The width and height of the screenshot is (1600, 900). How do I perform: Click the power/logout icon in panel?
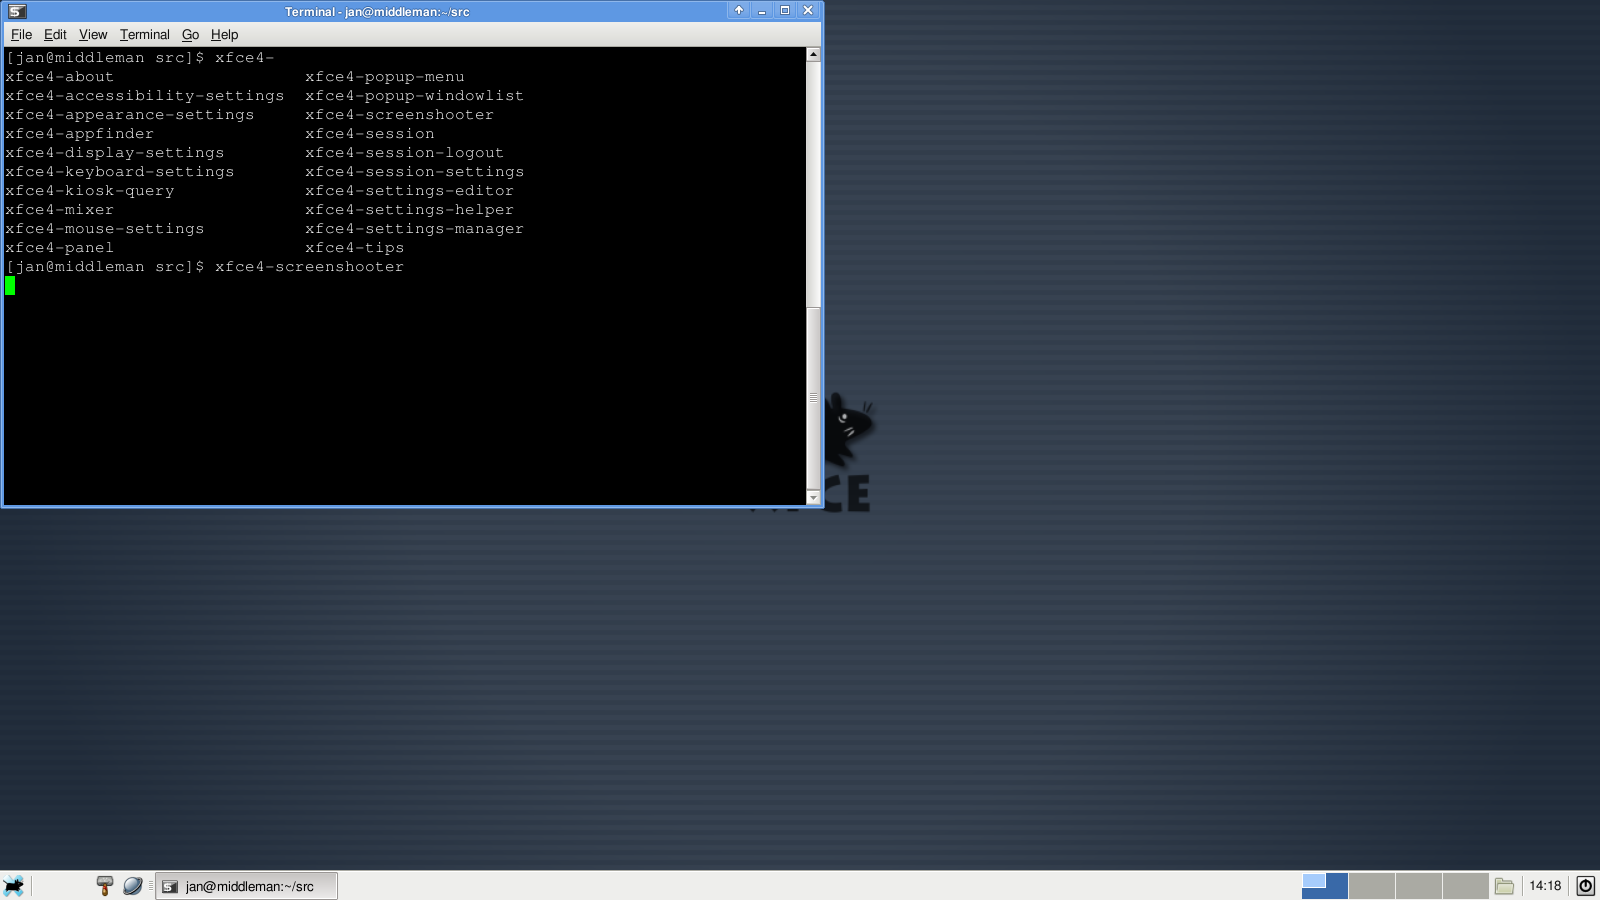(x=1585, y=886)
